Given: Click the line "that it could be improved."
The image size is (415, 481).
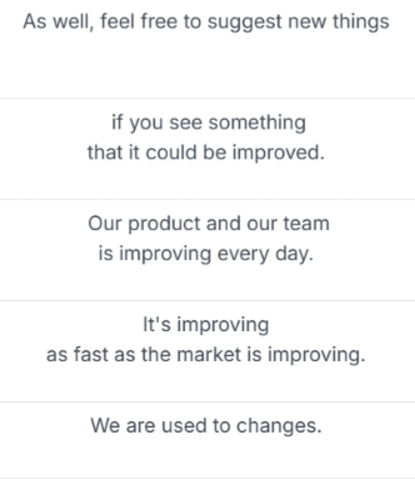Looking at the screenshot, I should tap(206, 153).
